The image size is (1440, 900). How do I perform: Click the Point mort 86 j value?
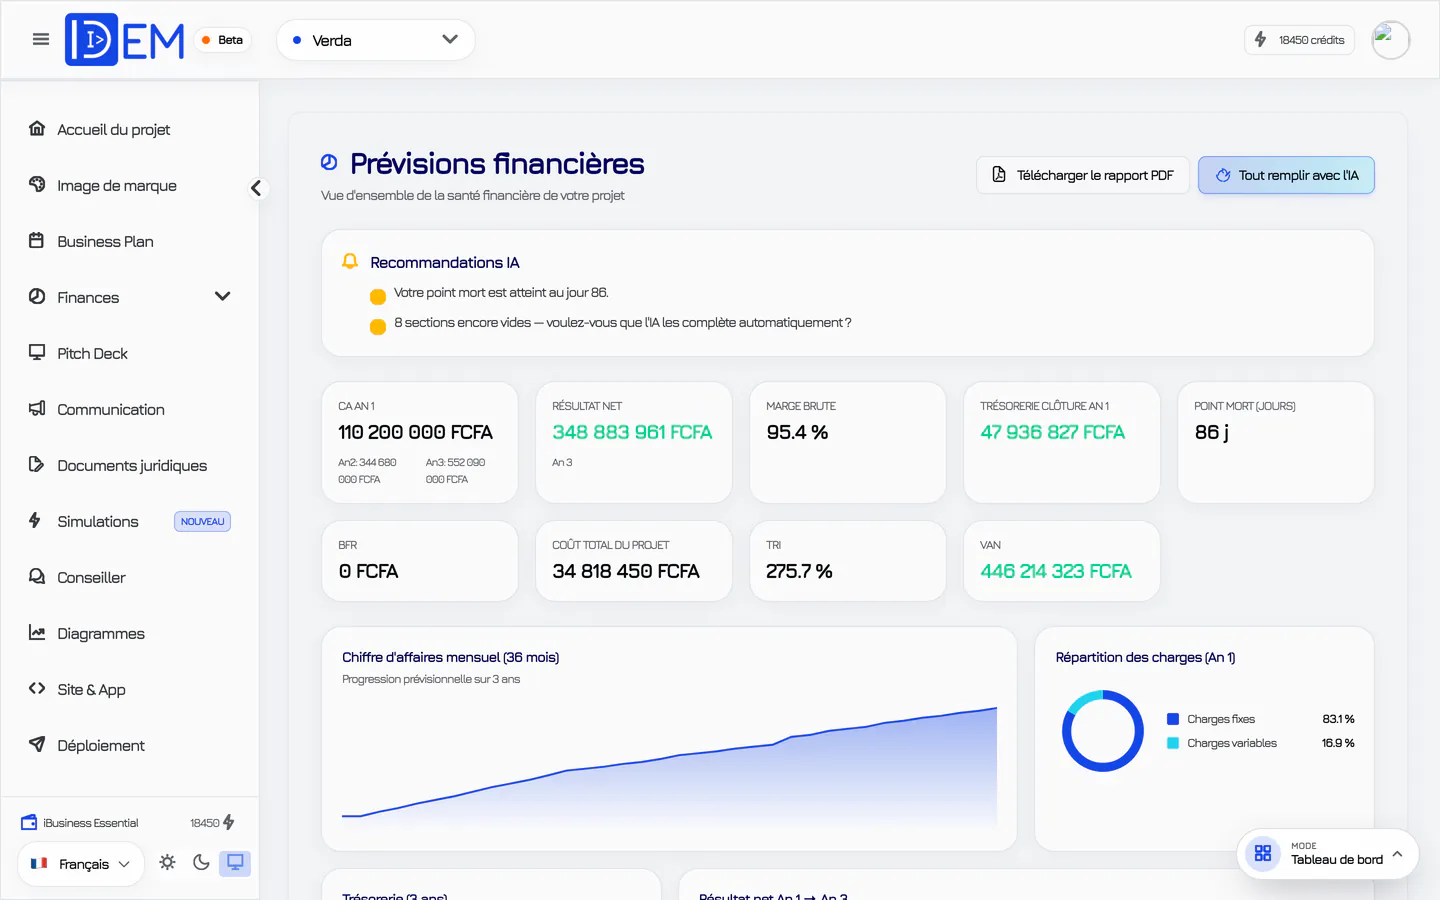pyautogui.click(x=1211, y=432)
